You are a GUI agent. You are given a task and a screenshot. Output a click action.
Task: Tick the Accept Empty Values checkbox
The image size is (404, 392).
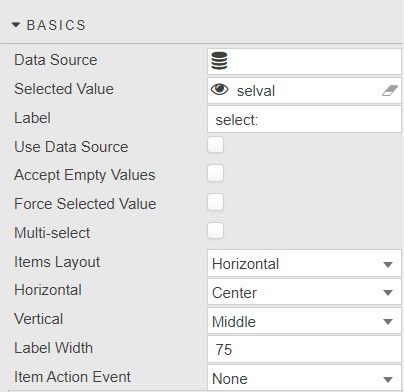[x=215, y=173]
